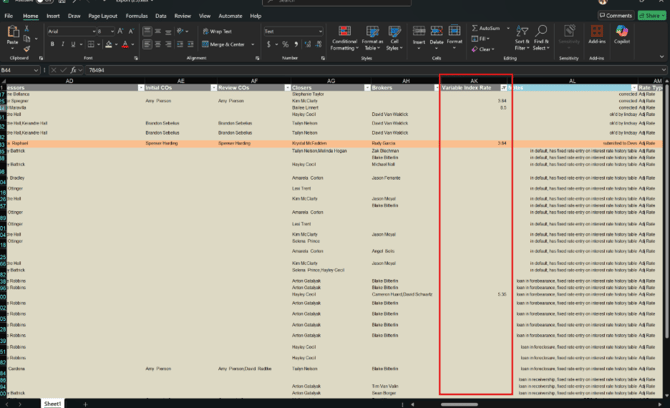
Task: Open Find & Select
Action: pyautogui.click(x=541, y=38)
